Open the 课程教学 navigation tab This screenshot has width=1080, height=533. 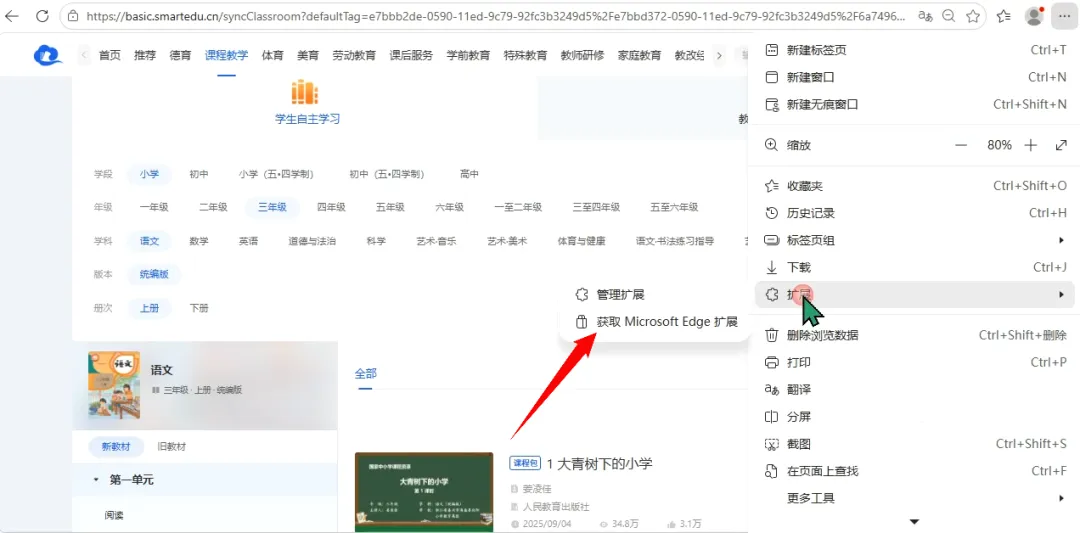pyautogui.click(x=227, y=55)
